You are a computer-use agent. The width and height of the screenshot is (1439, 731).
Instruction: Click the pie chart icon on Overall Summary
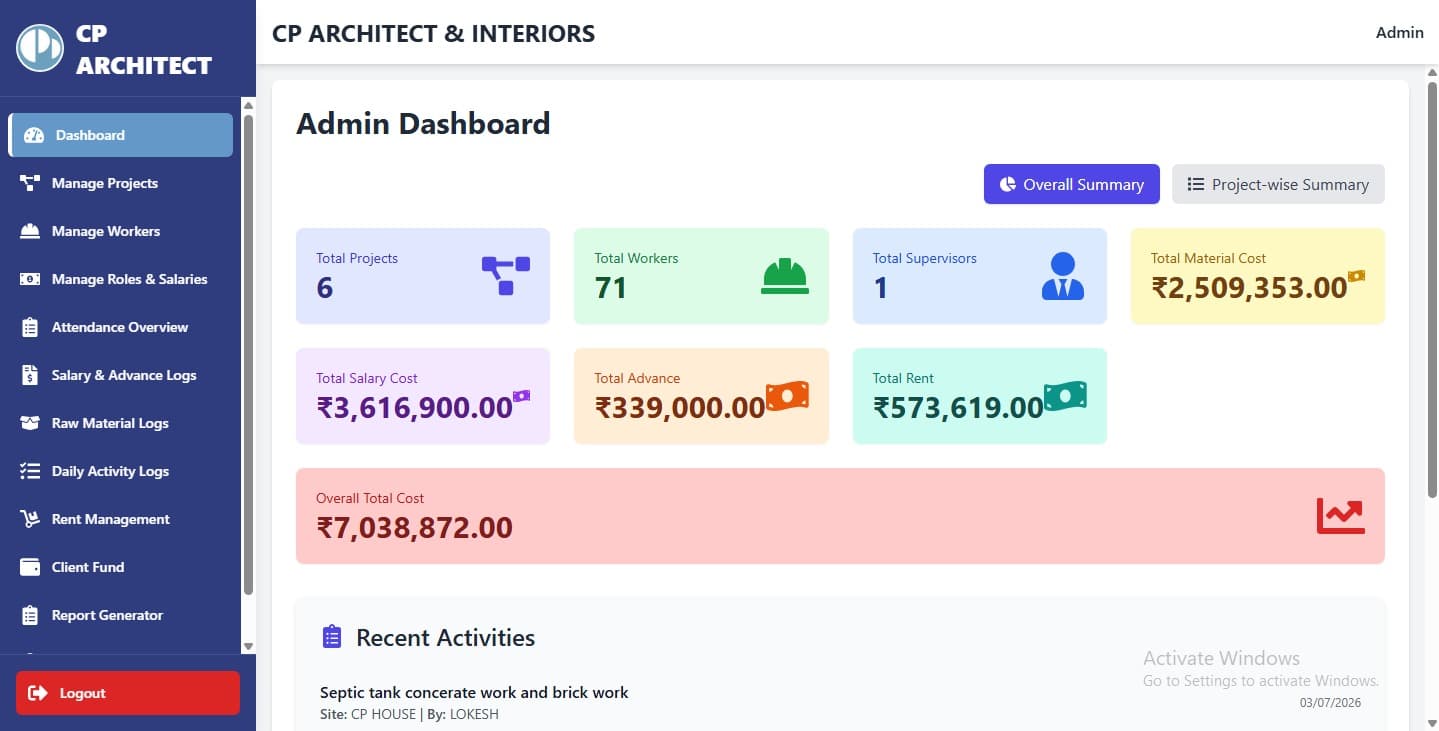tap(1008, 184)
